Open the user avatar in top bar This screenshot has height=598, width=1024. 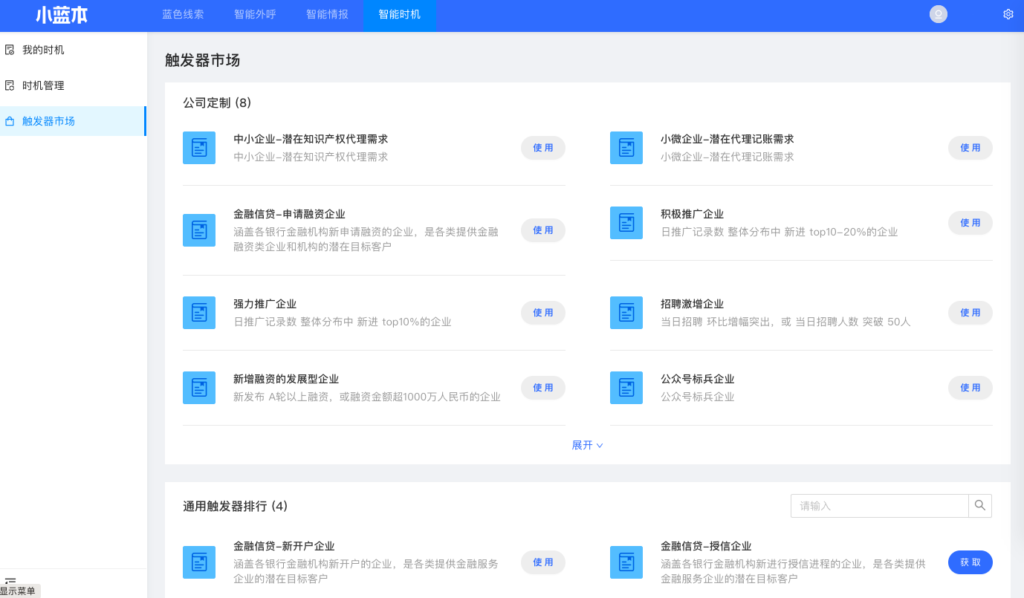click(938, 14)
